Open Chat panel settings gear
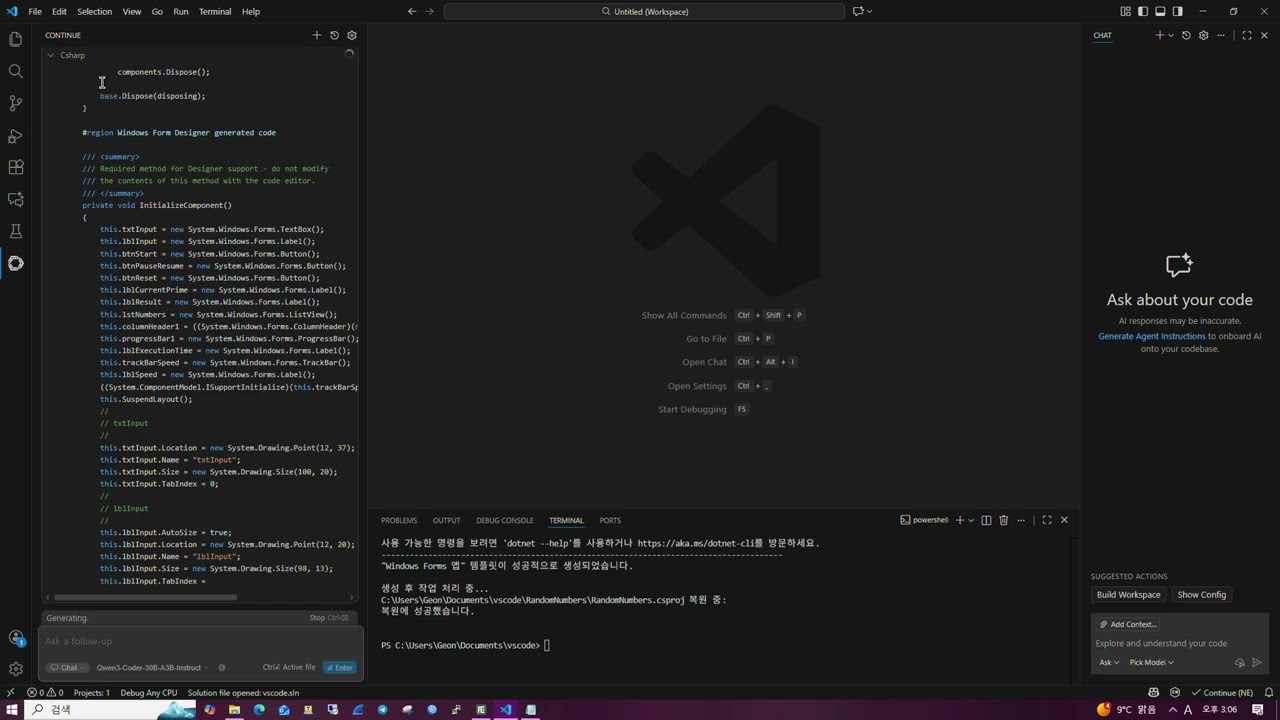 (1204, 35)
